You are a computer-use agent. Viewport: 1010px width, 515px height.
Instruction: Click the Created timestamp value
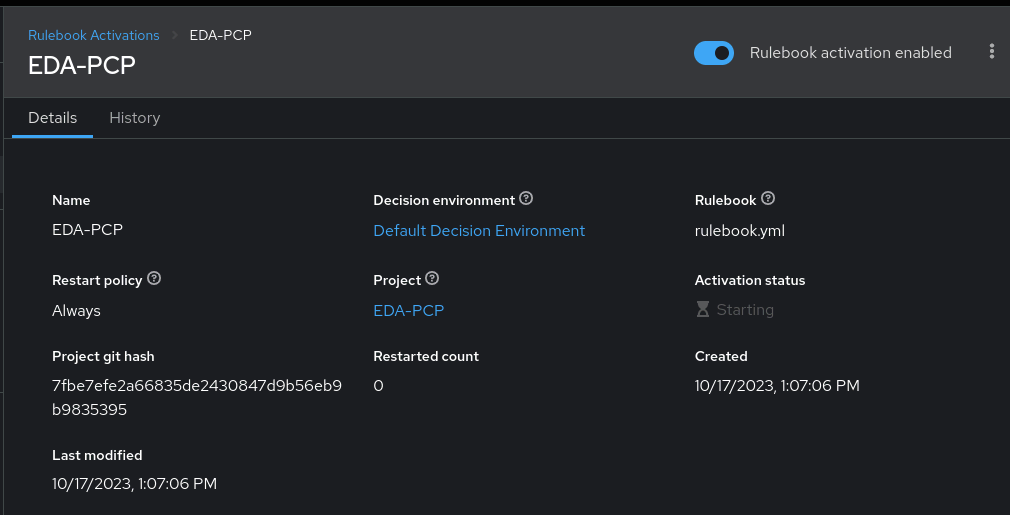point(777,386)
